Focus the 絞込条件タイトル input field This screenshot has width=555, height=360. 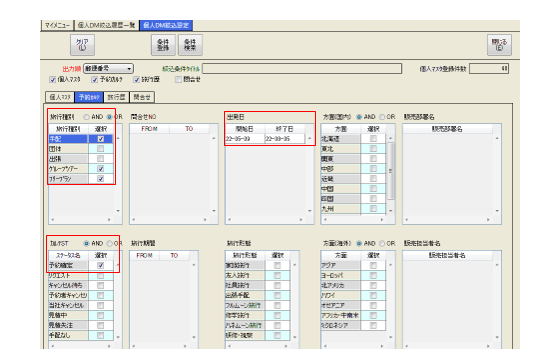pyautogui.click(x=302, y=68)
